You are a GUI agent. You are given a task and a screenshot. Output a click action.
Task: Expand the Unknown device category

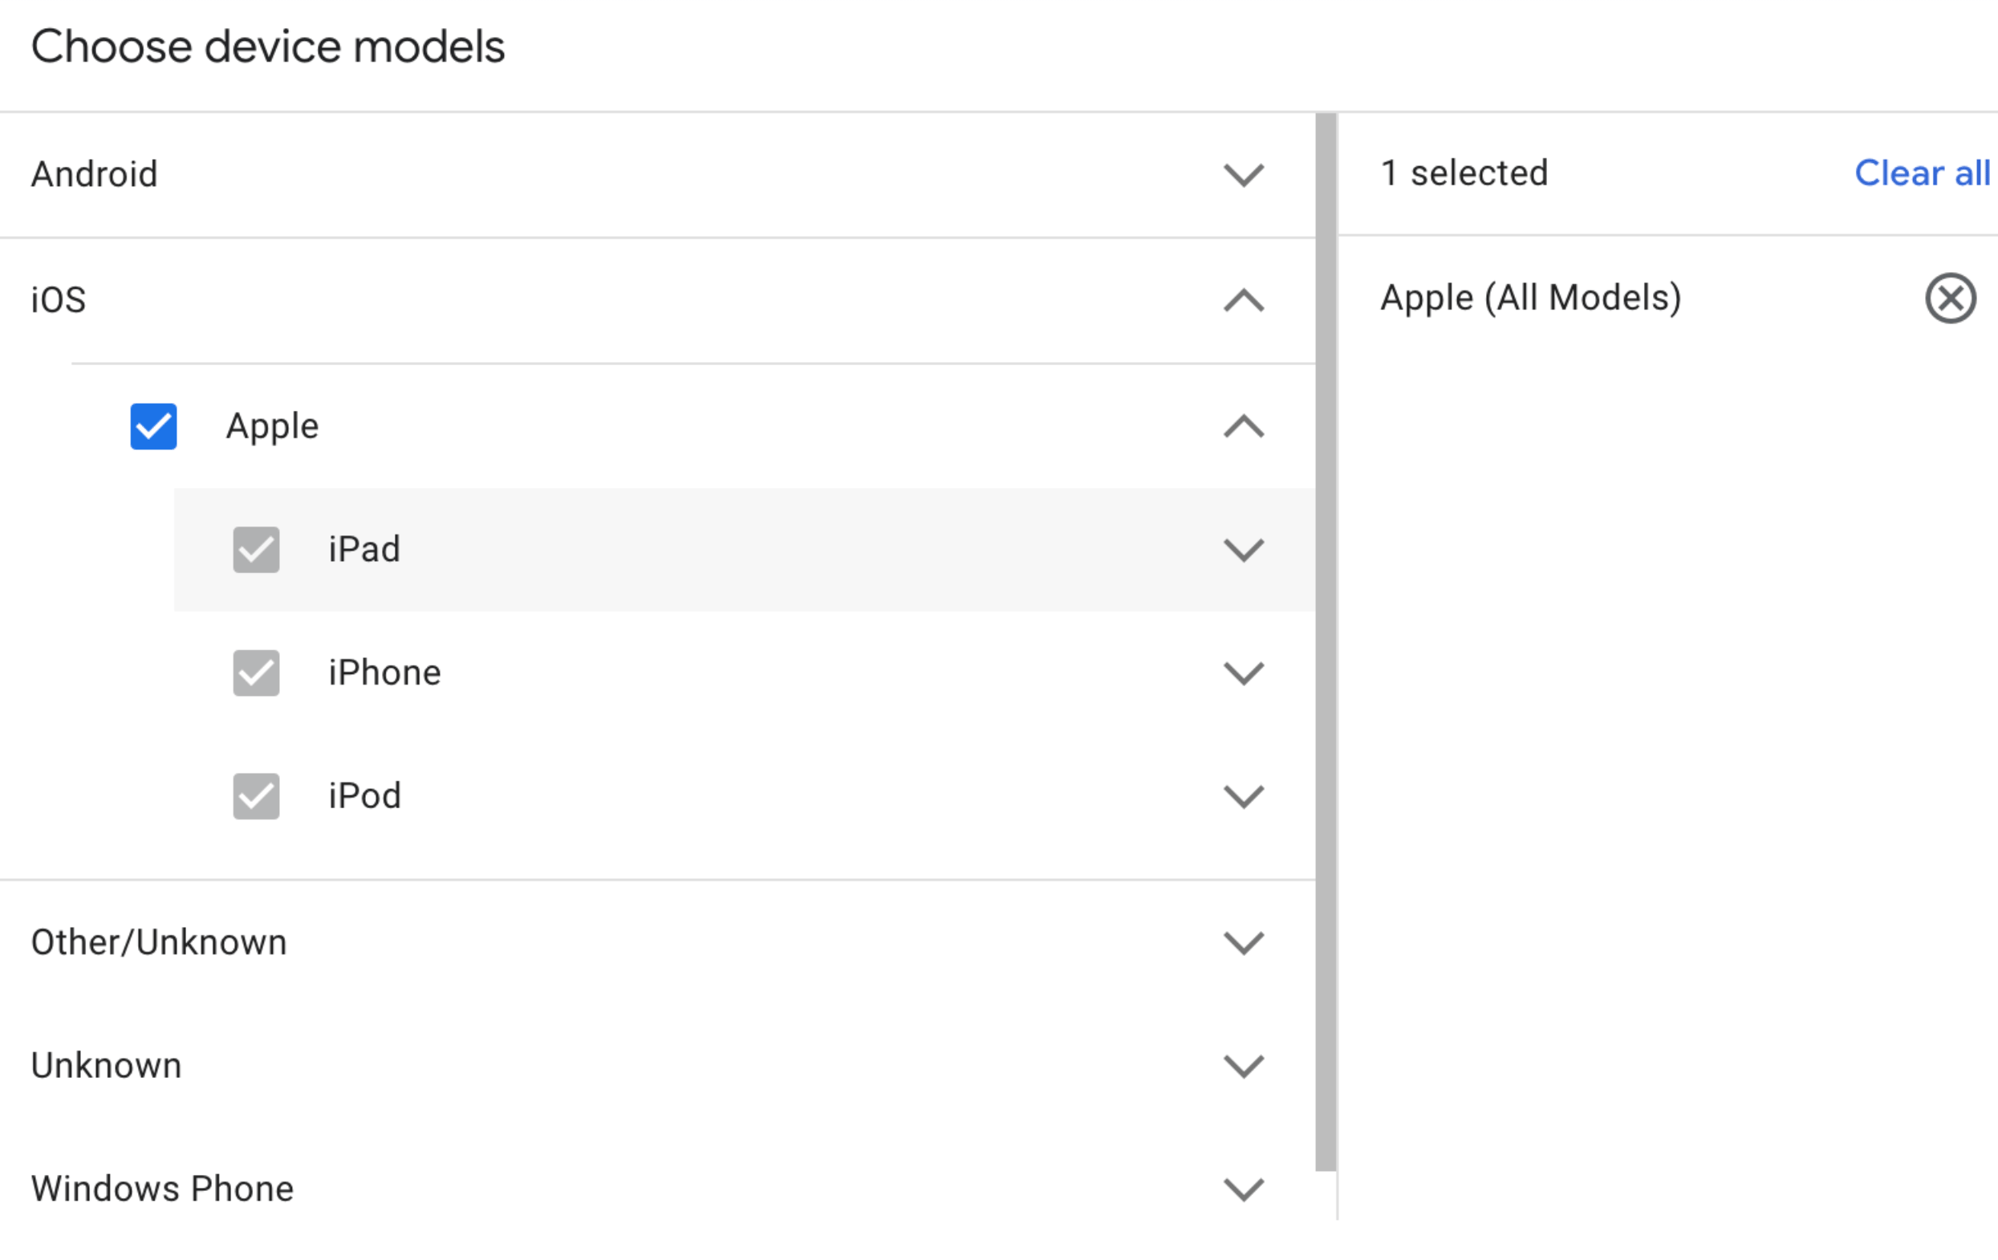(x=1243, y=1066)
